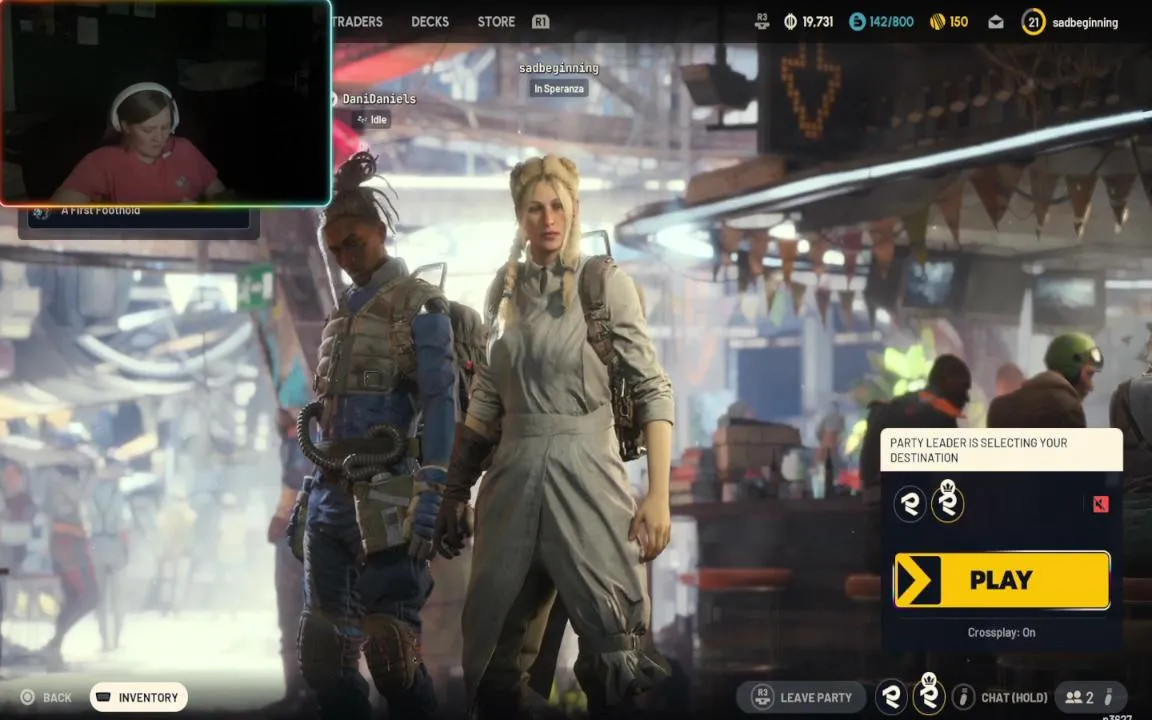The image size is (1152, 720).
Task: Click the INVENTORY button
Action: [x=139, y=697]
